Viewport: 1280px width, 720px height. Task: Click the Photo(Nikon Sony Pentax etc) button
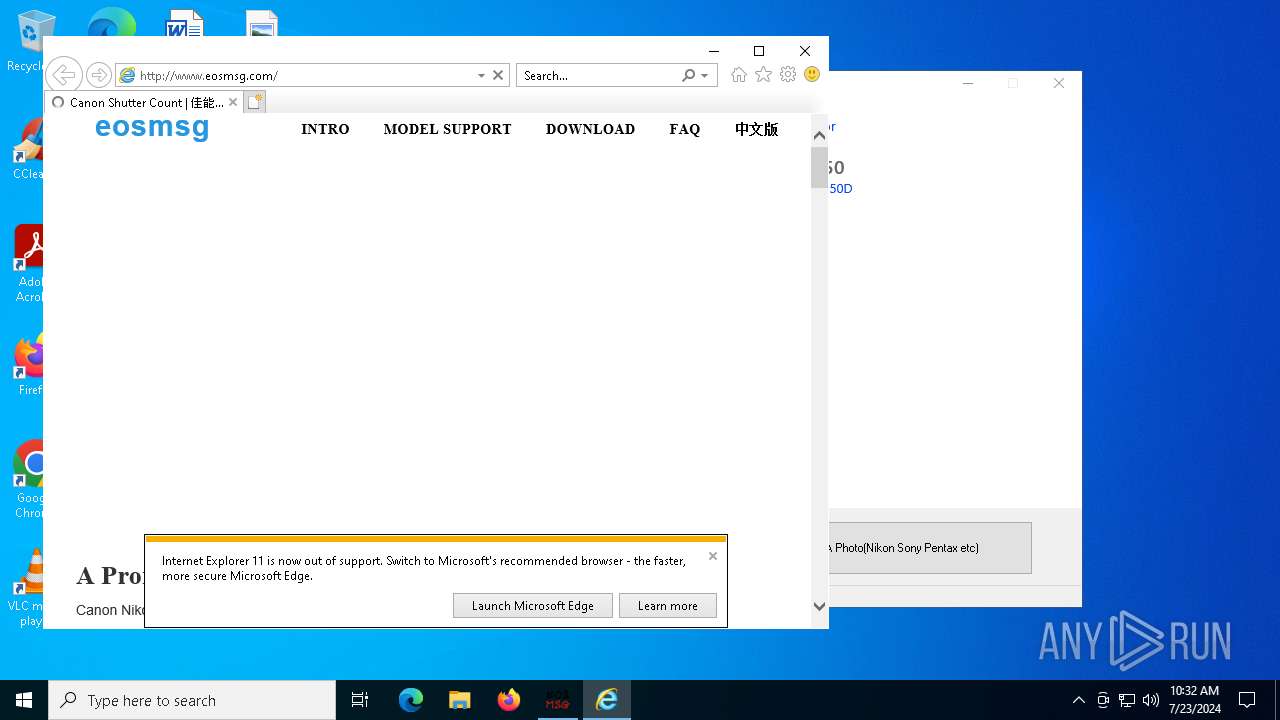tap(930, 548)
